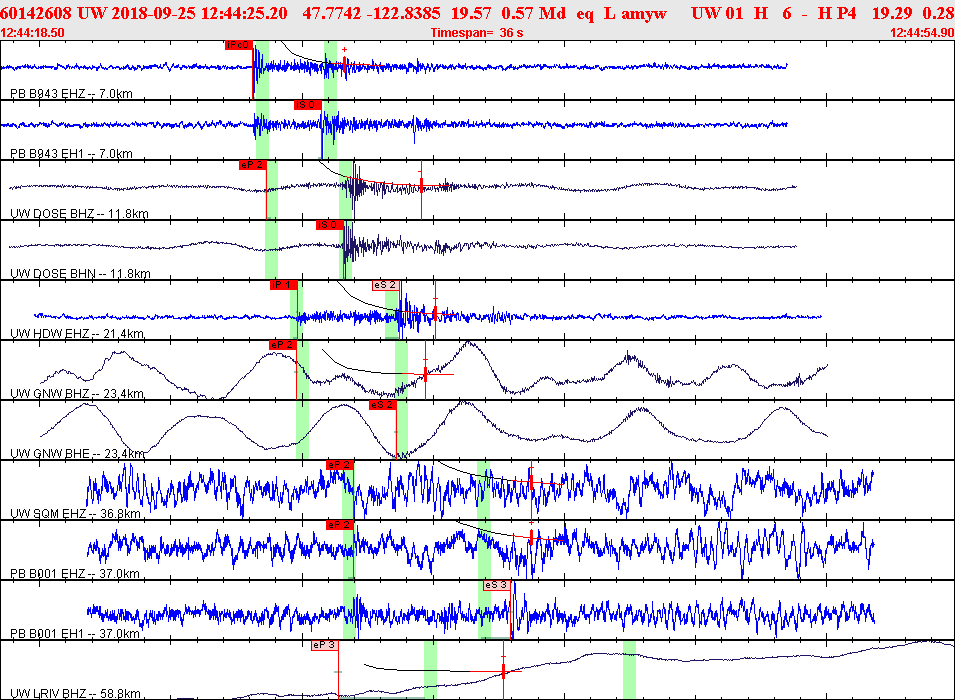Image resolution: width=955 pixels, height=700 pixels.
Task: Click the 'UW GNW BHZ -- 23.4km' channel label
Action: 77,394
